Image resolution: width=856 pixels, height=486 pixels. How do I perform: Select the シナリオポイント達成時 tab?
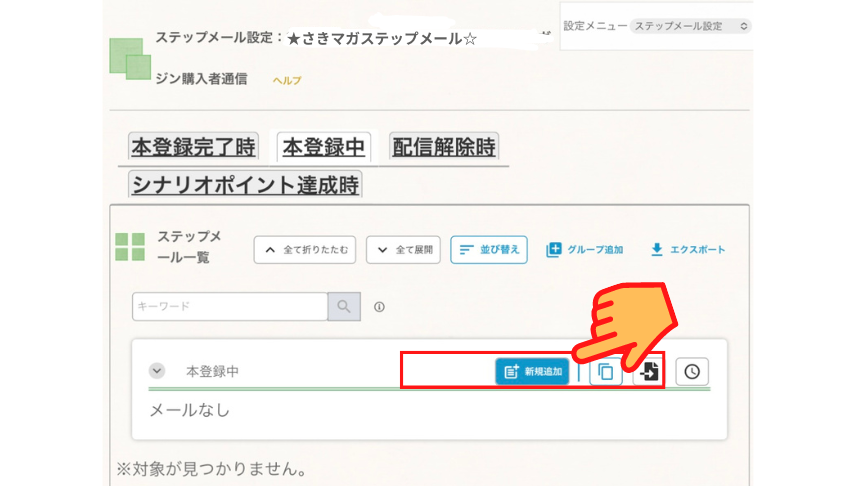point(245,185)
